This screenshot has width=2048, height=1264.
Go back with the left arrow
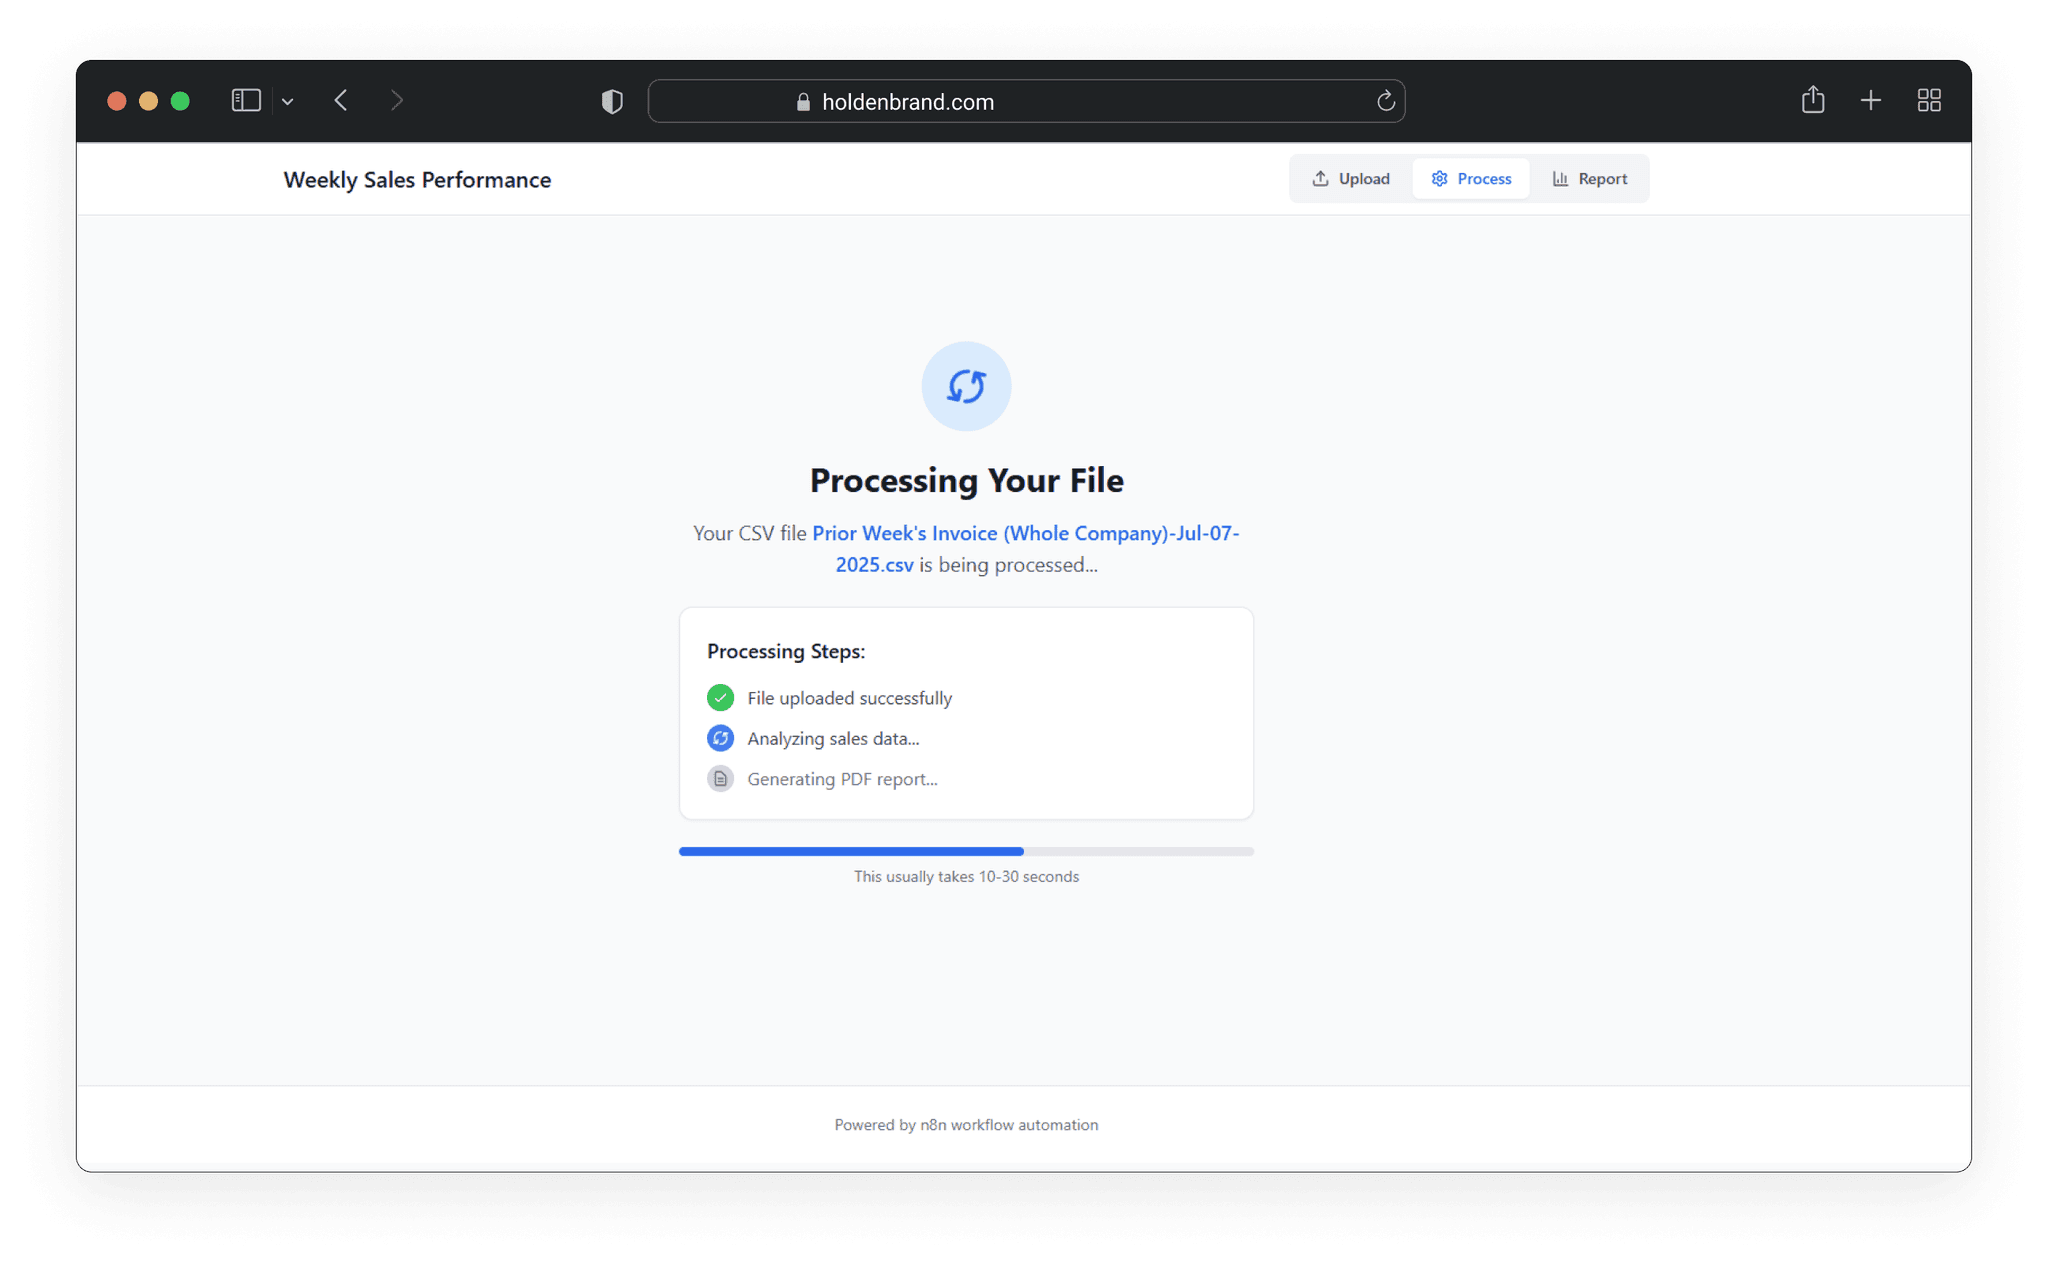341,101
